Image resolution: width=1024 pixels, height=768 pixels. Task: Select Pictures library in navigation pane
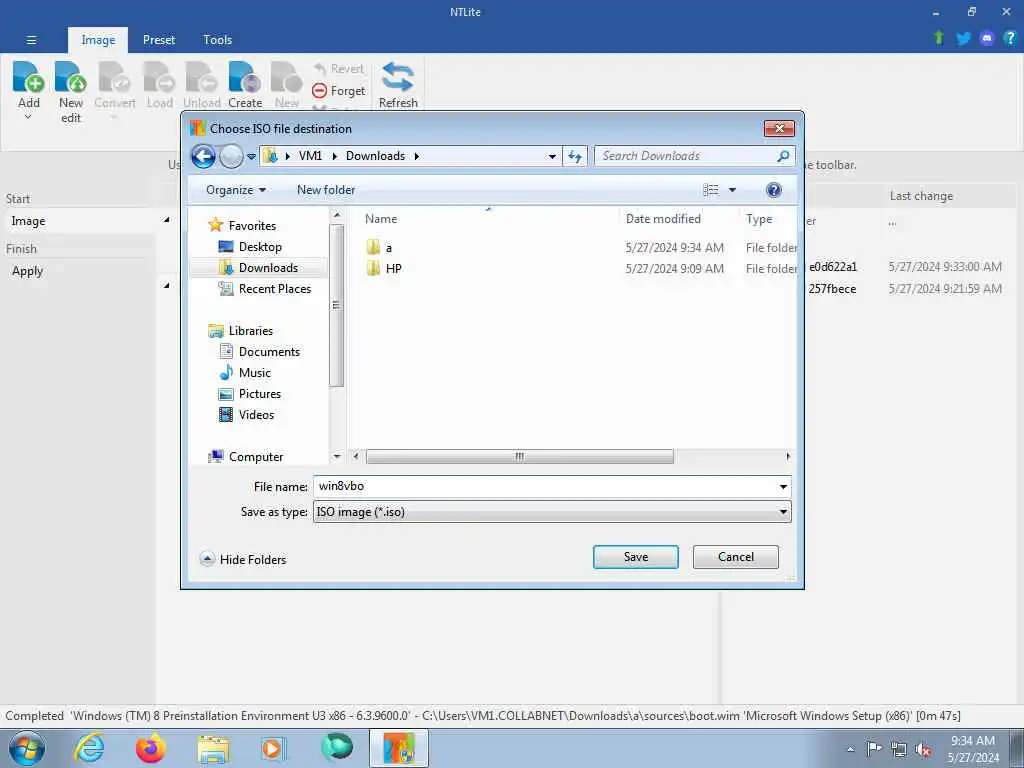tap(250, 394)
